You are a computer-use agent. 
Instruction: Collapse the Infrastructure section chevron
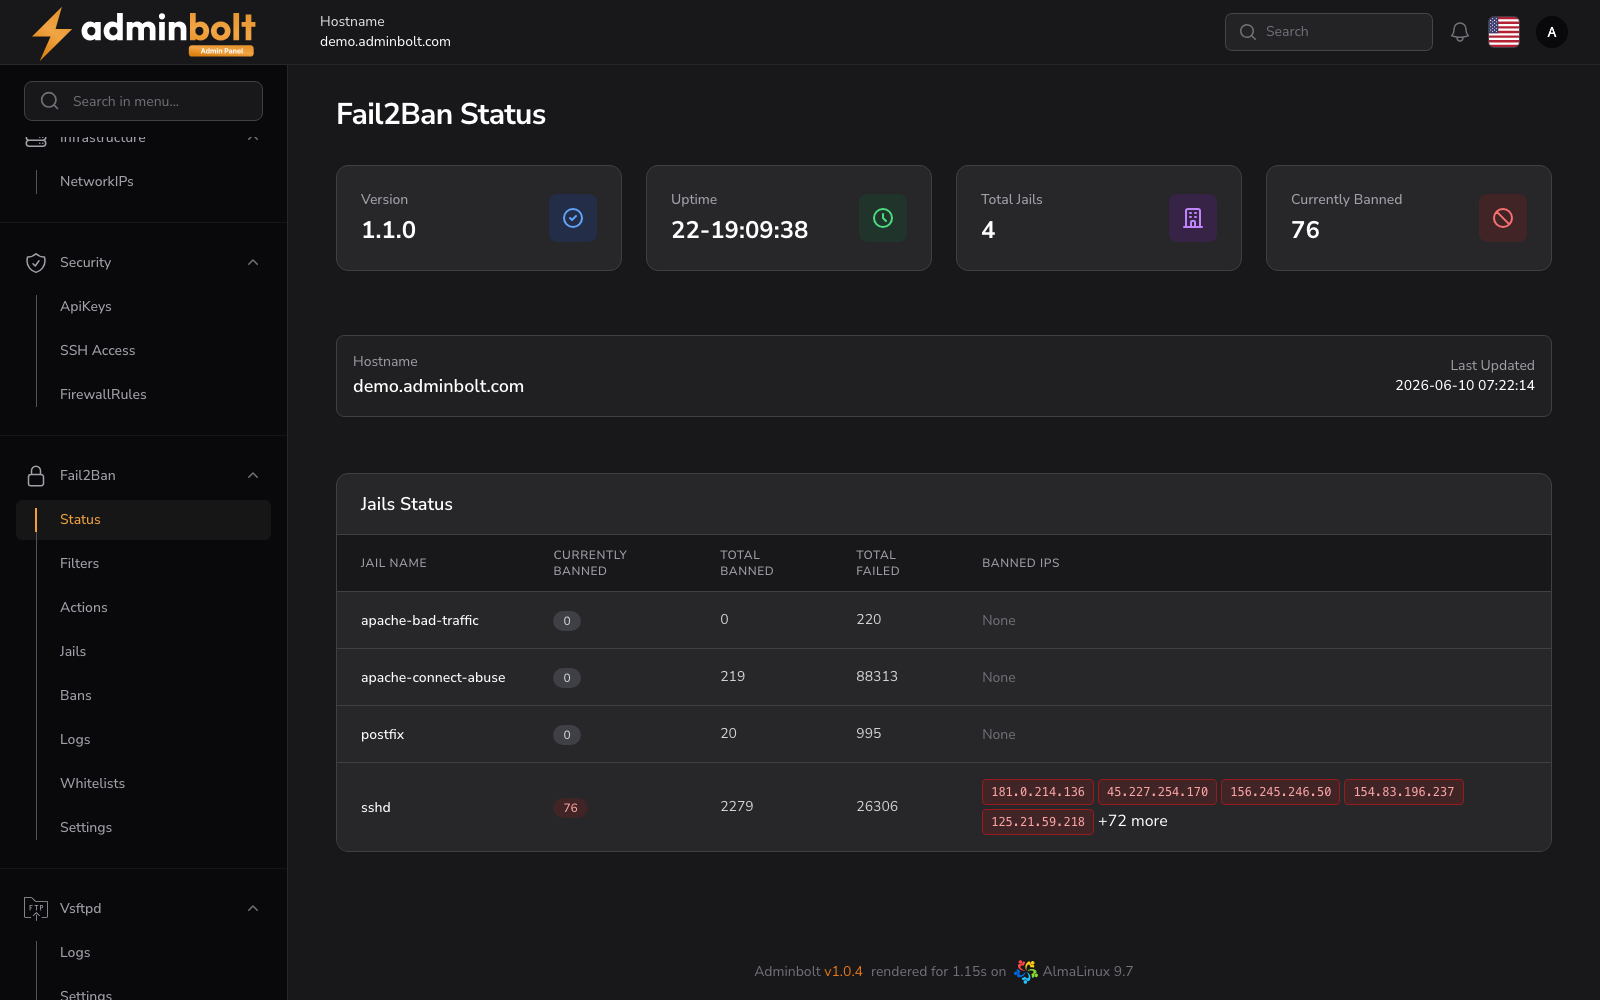click(253, 138)
